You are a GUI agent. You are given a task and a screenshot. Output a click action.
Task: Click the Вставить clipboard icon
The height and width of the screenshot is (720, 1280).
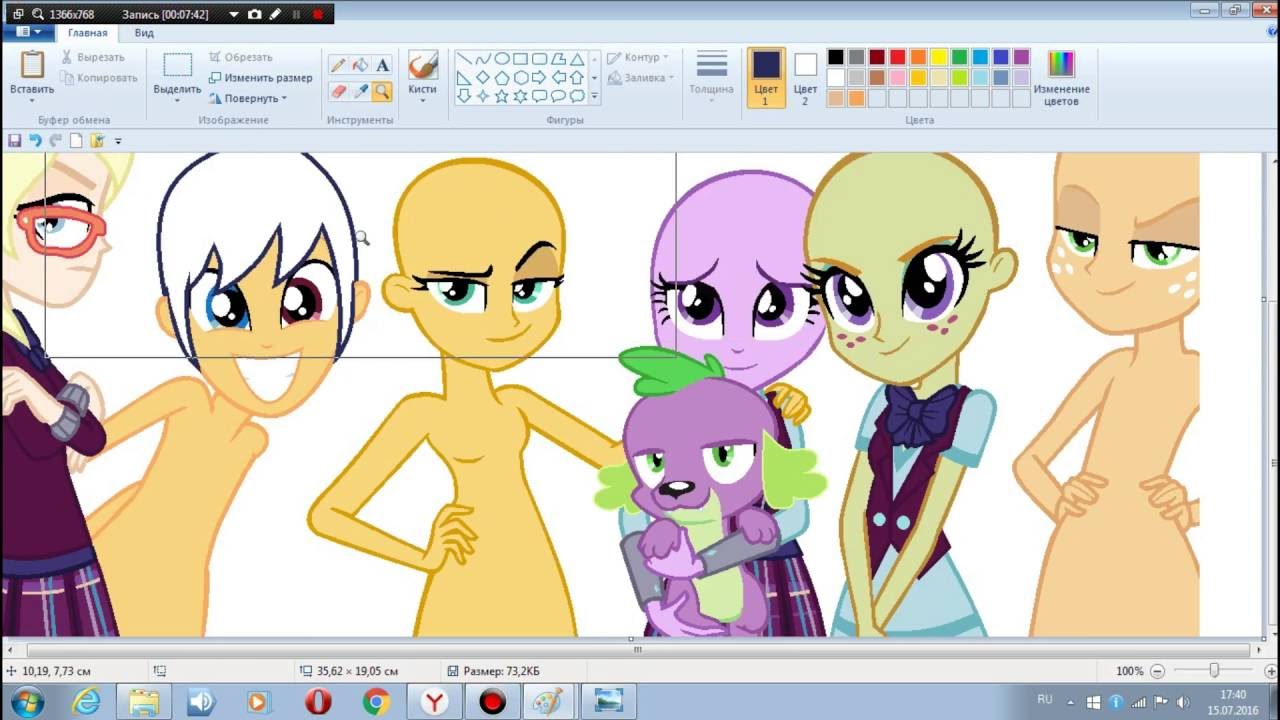[32, 64]
